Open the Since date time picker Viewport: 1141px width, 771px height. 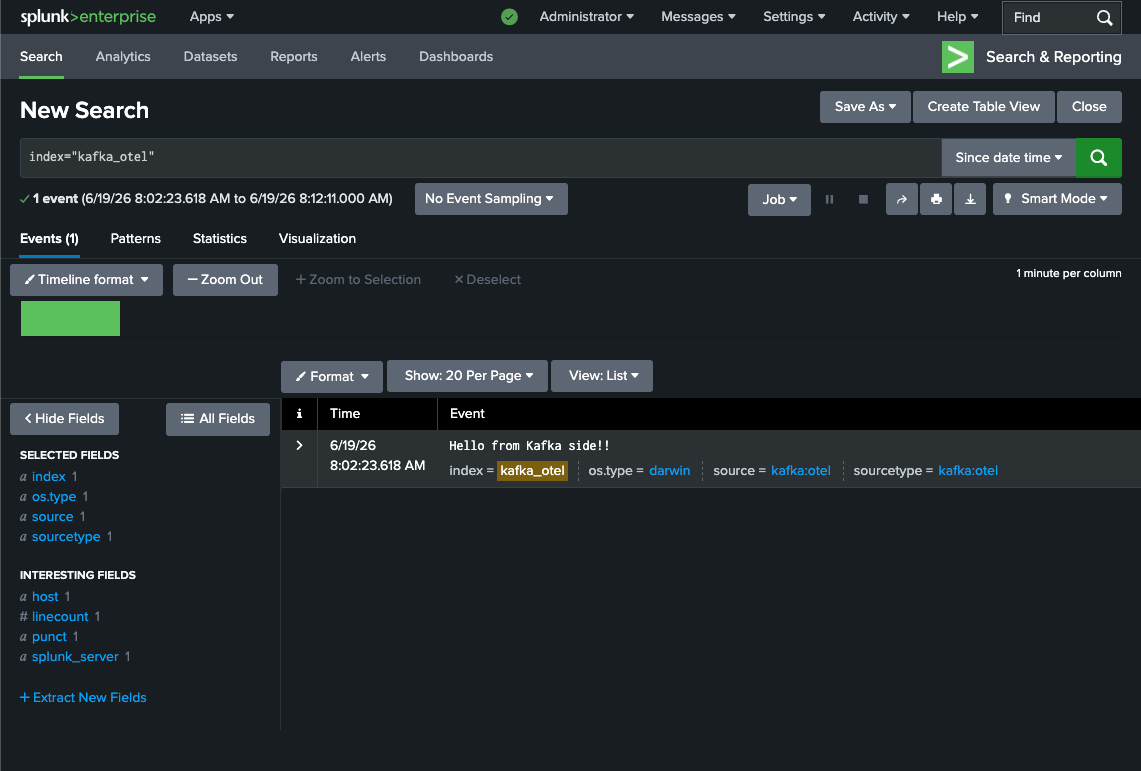tap(1009, 158)
